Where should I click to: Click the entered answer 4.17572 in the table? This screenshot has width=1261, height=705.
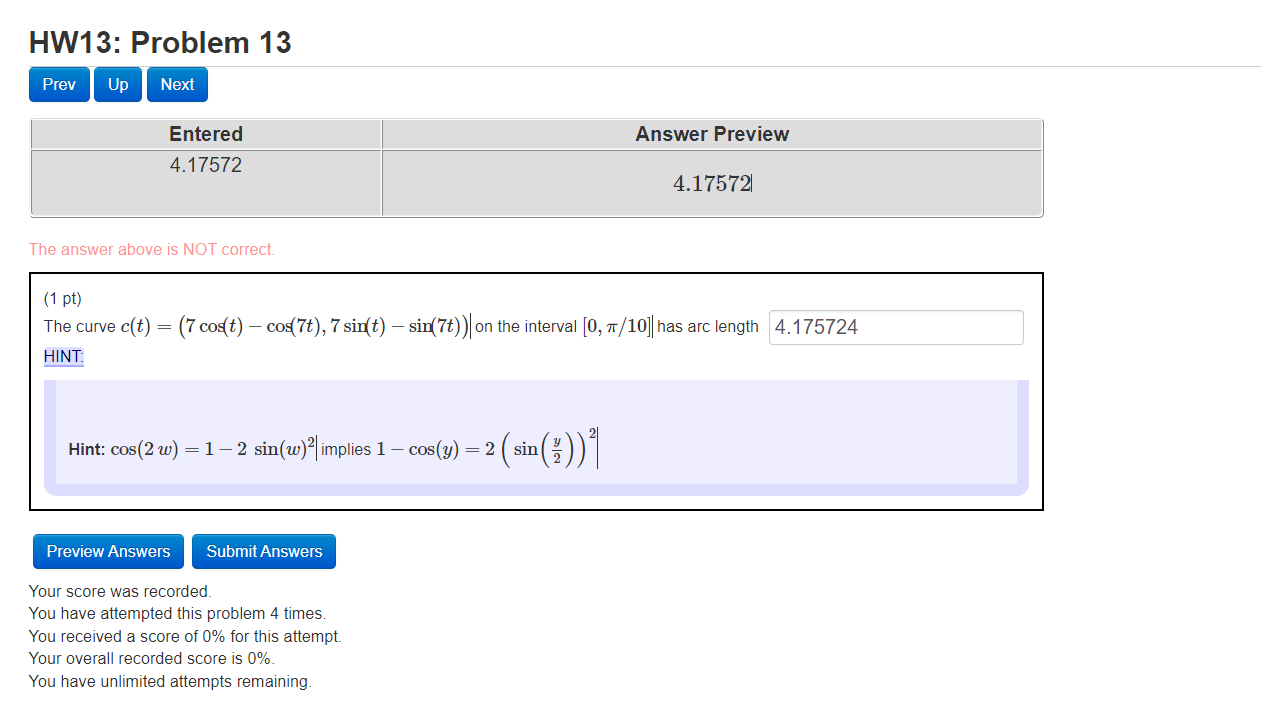(206, 164)
